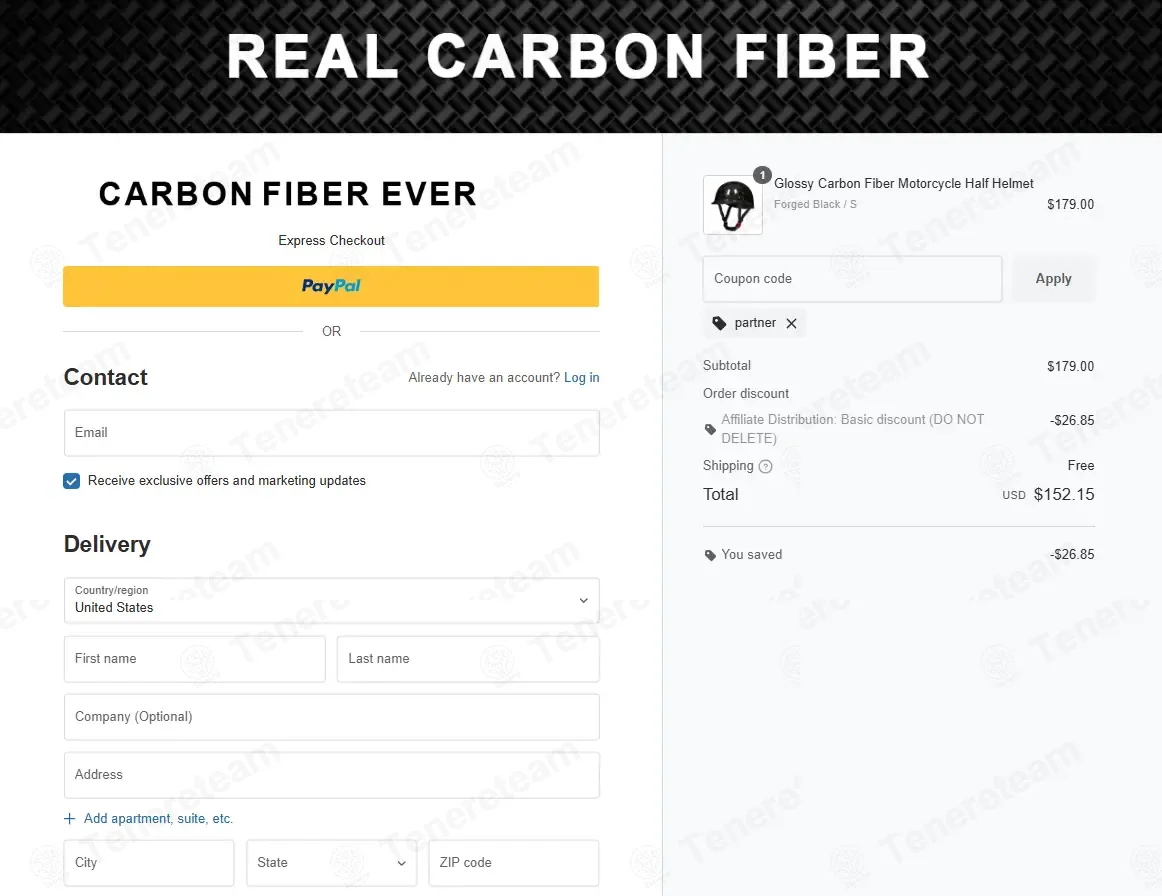This screenshot has height=896, width=1162.
Task: Click the quantity badge on helmet image
Action: 762,175
